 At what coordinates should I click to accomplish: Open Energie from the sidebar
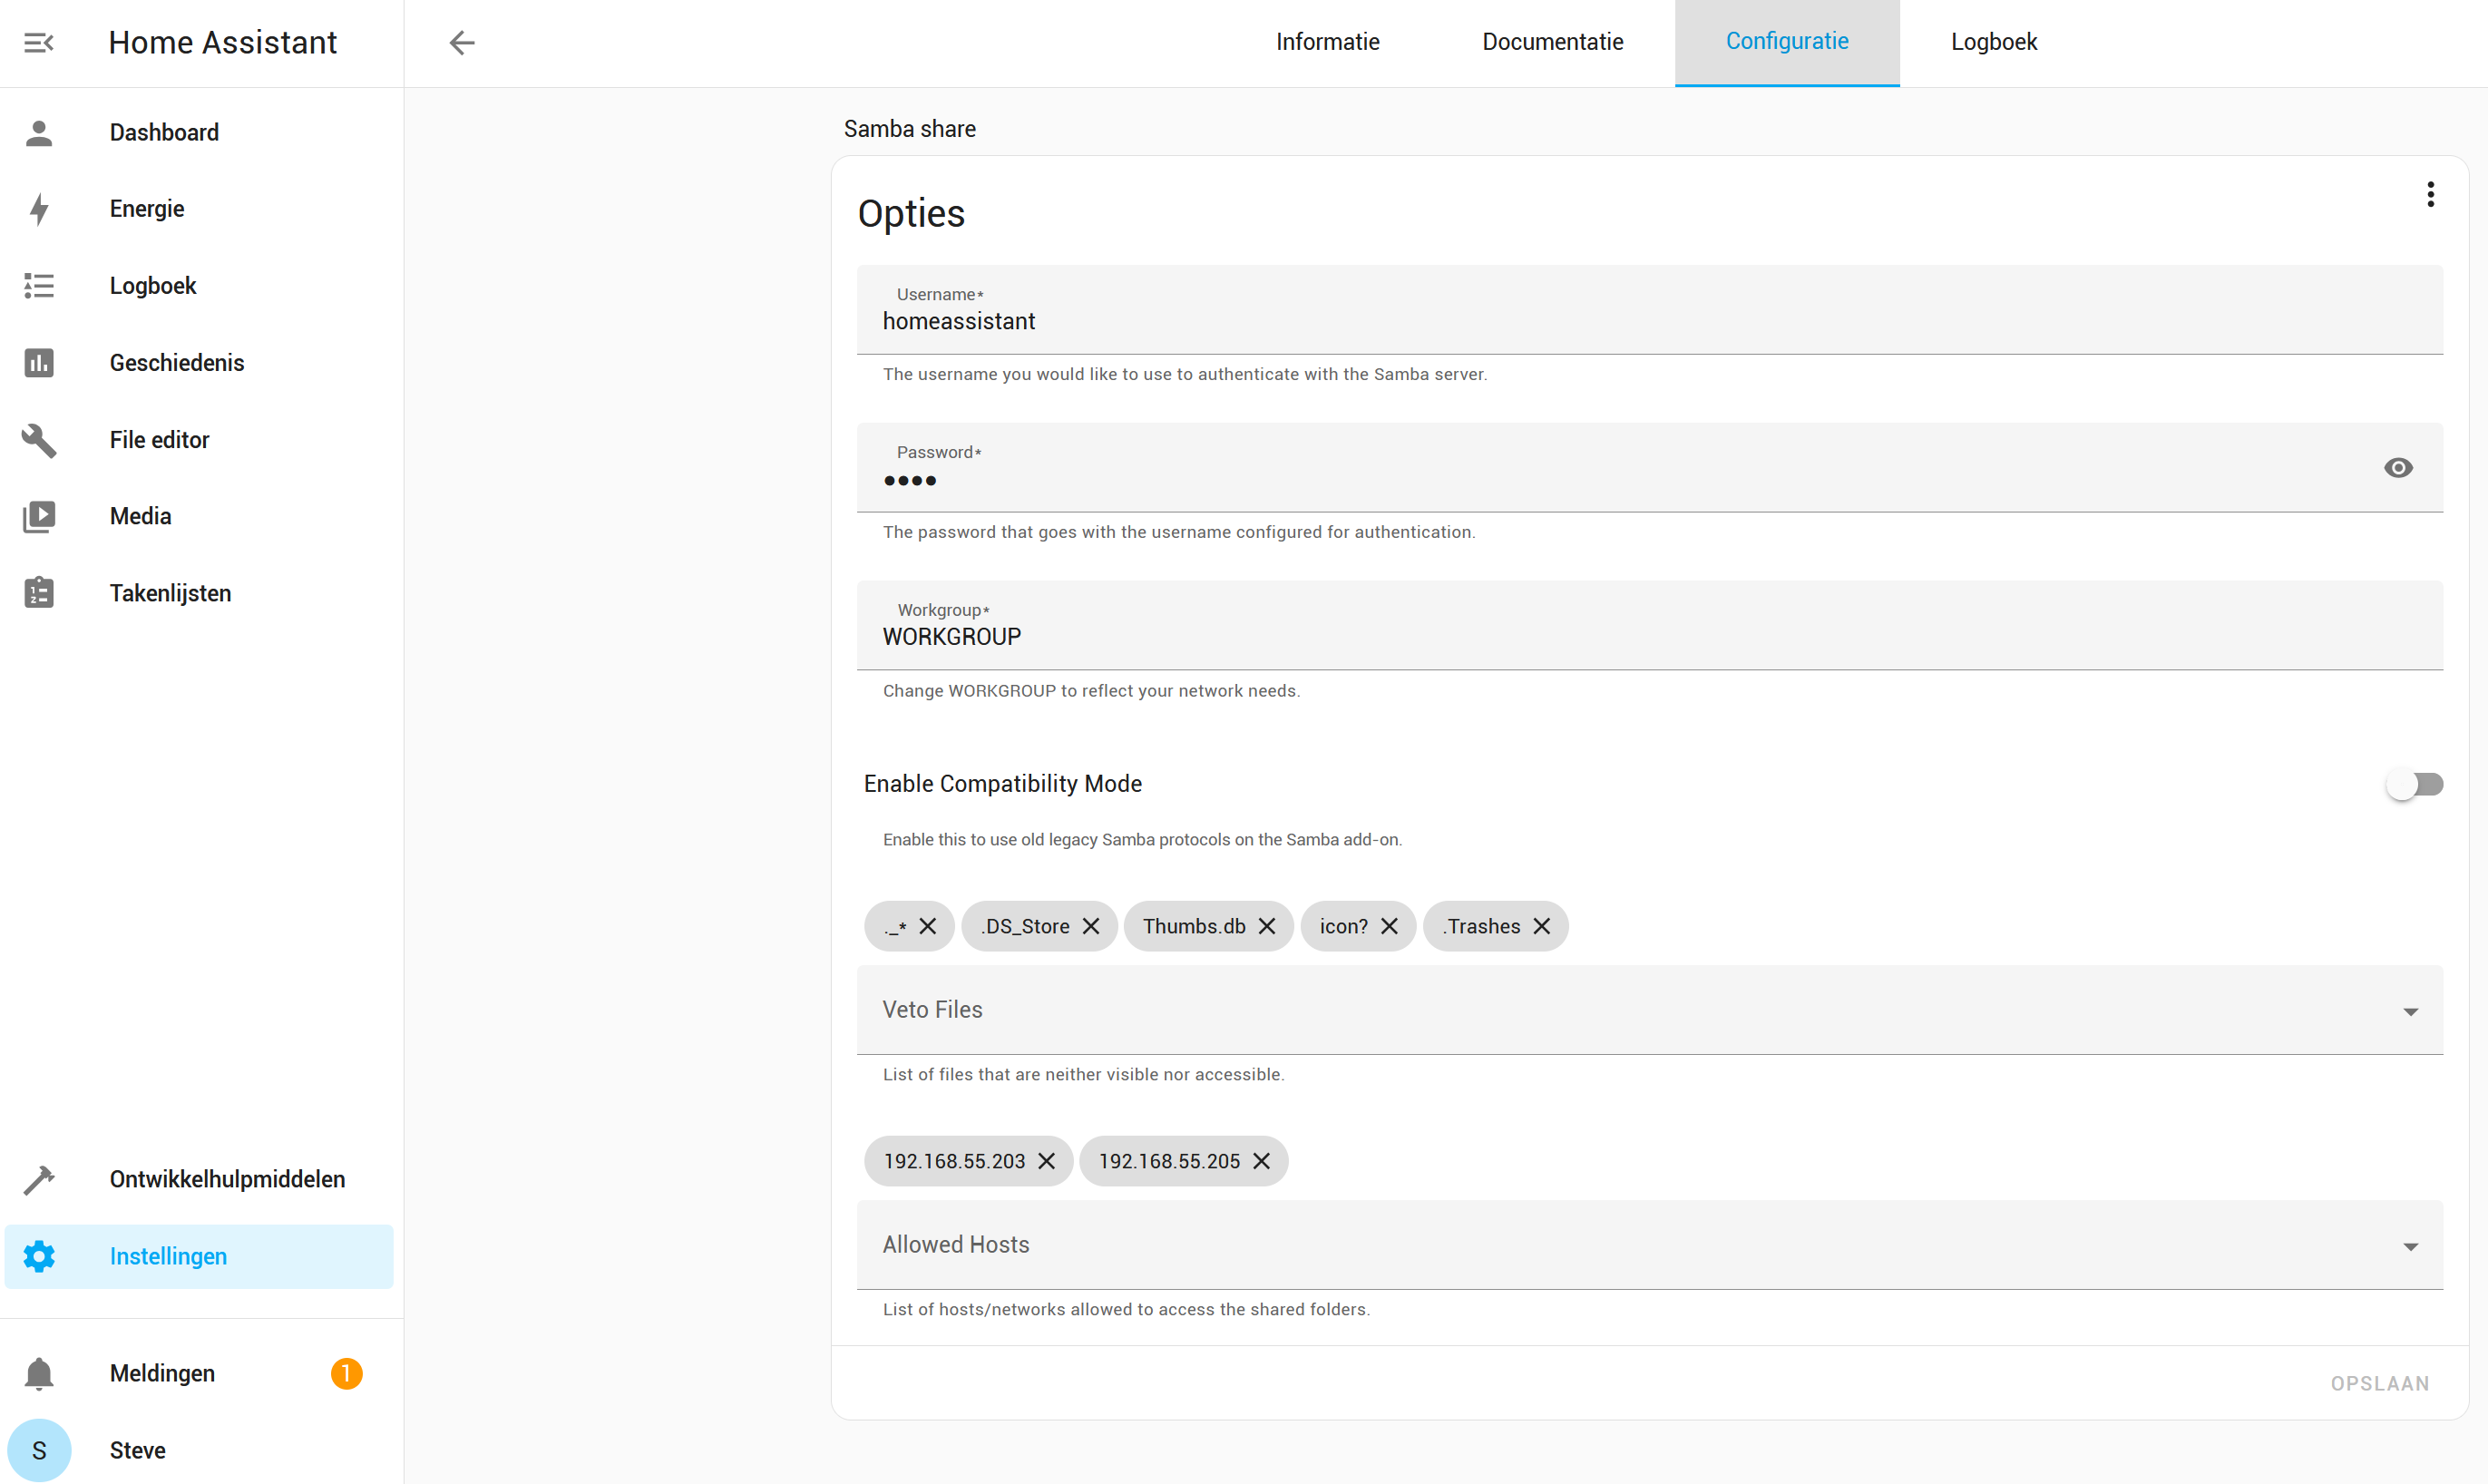(199, 209)
